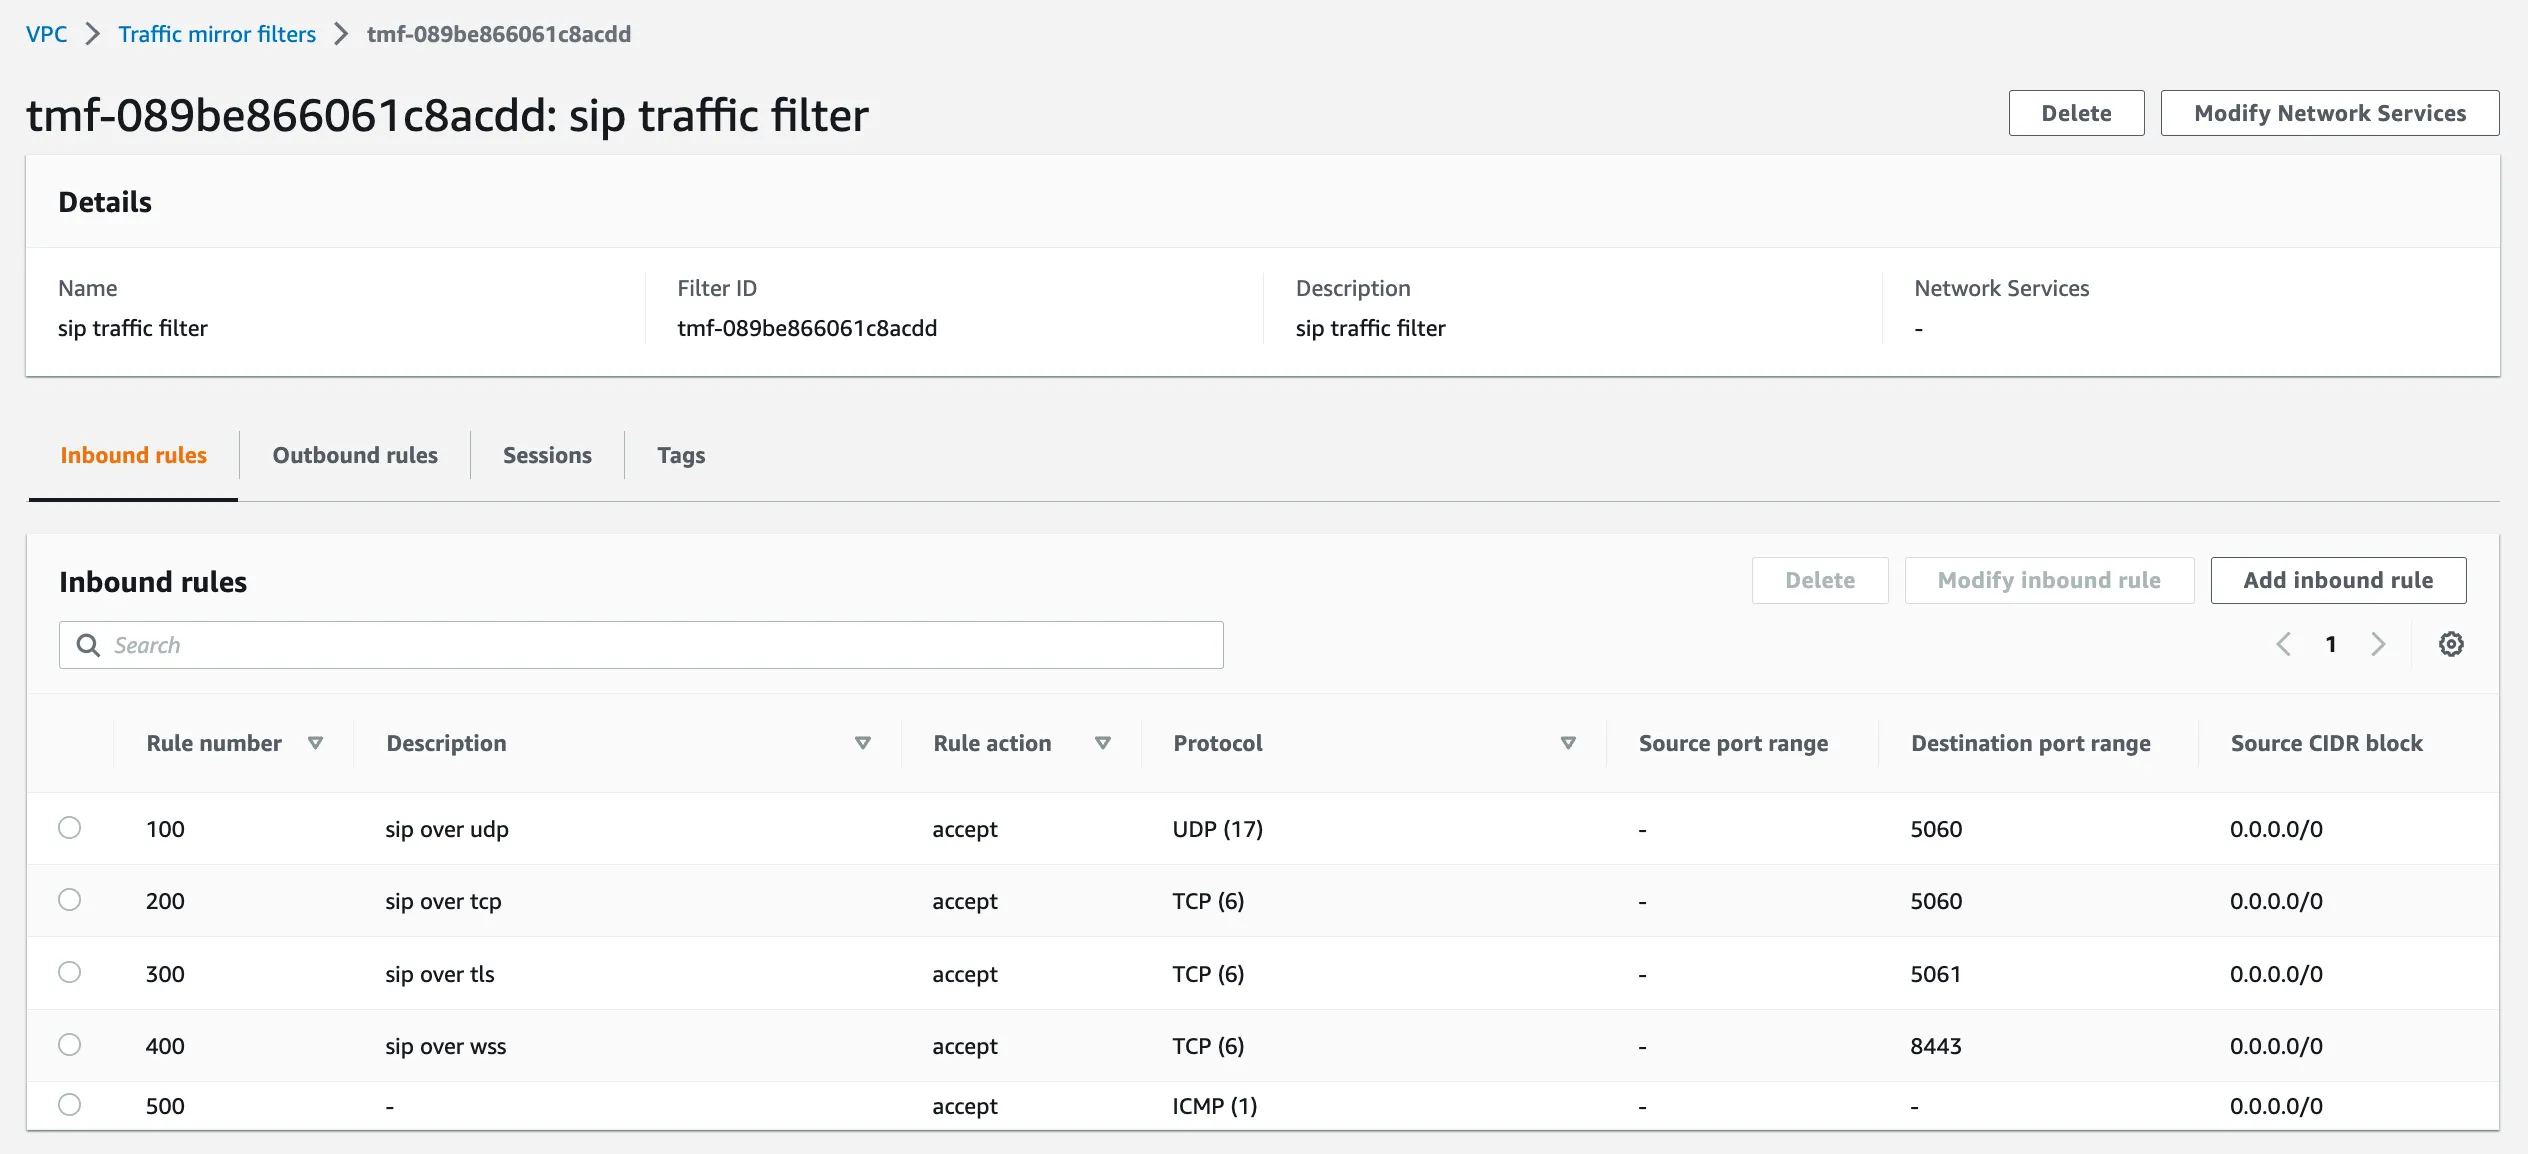This screenshot has width=2528, height=1154.
Task: Click Source CIDR block column header
Action: 2326,743
